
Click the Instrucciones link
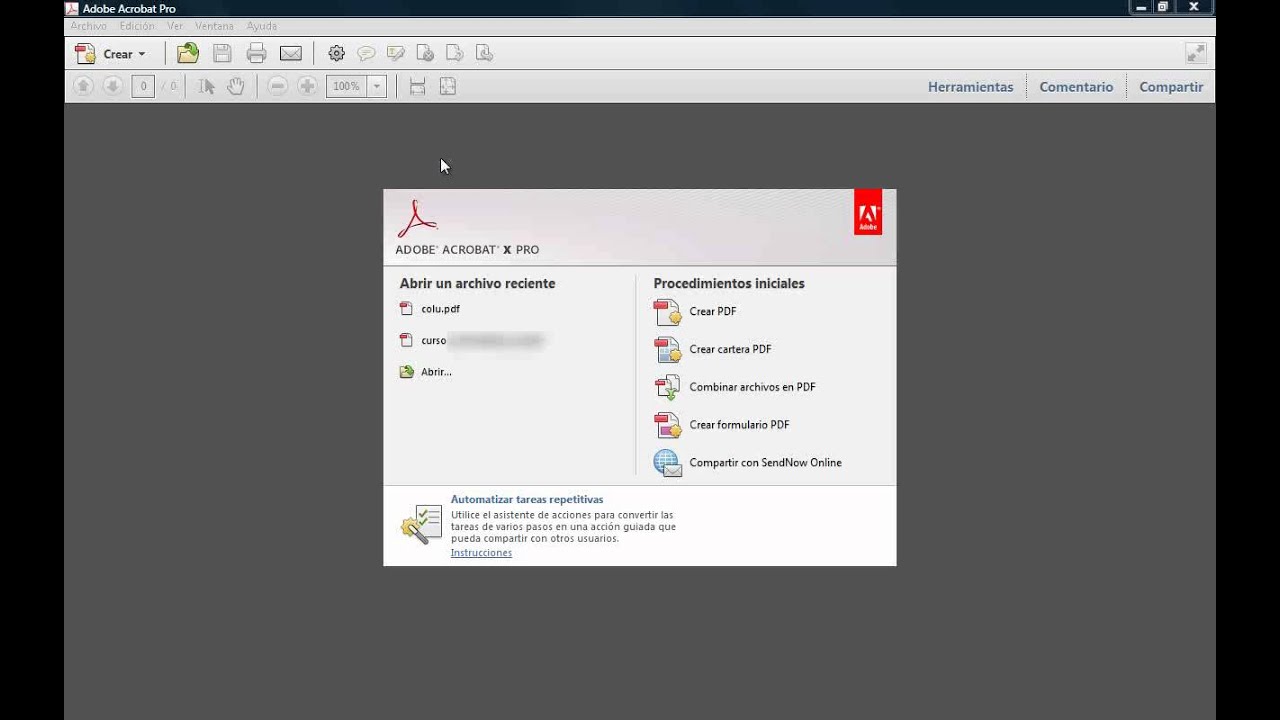pos(481,553)
